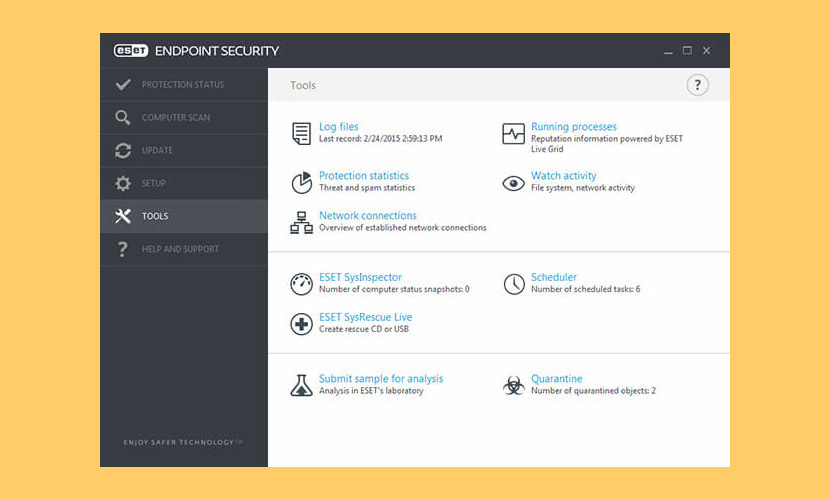
Task: Open Submit sample for analysis link
Action: 381,379
